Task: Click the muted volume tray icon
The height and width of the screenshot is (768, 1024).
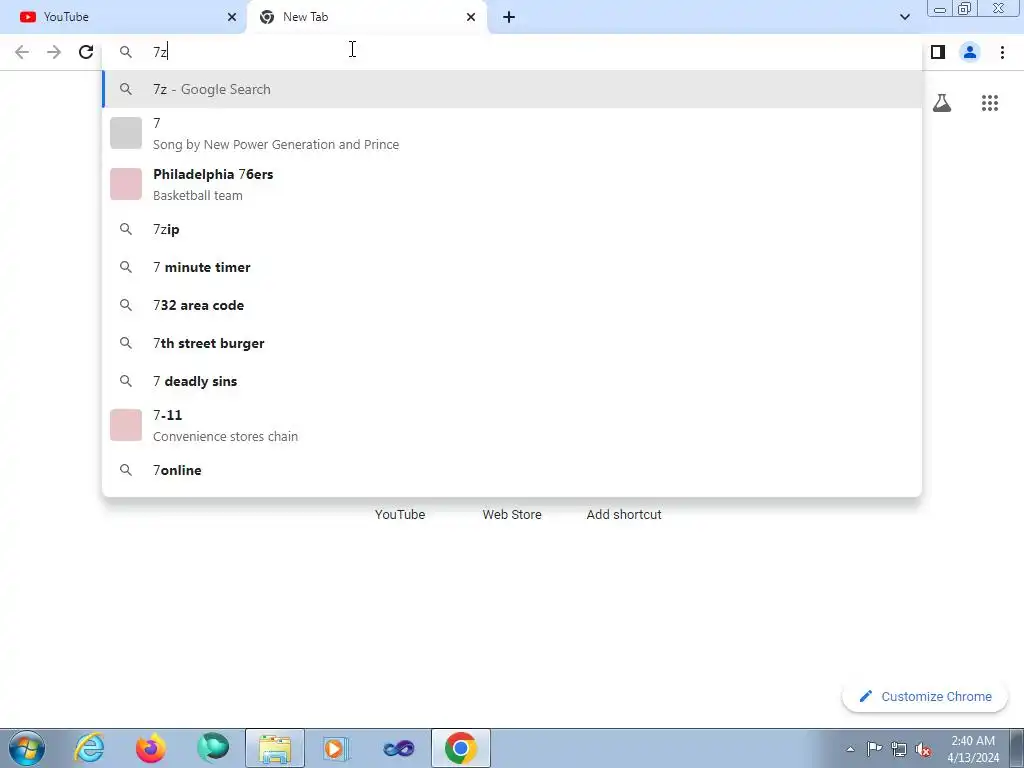Action: coord(923,750)
